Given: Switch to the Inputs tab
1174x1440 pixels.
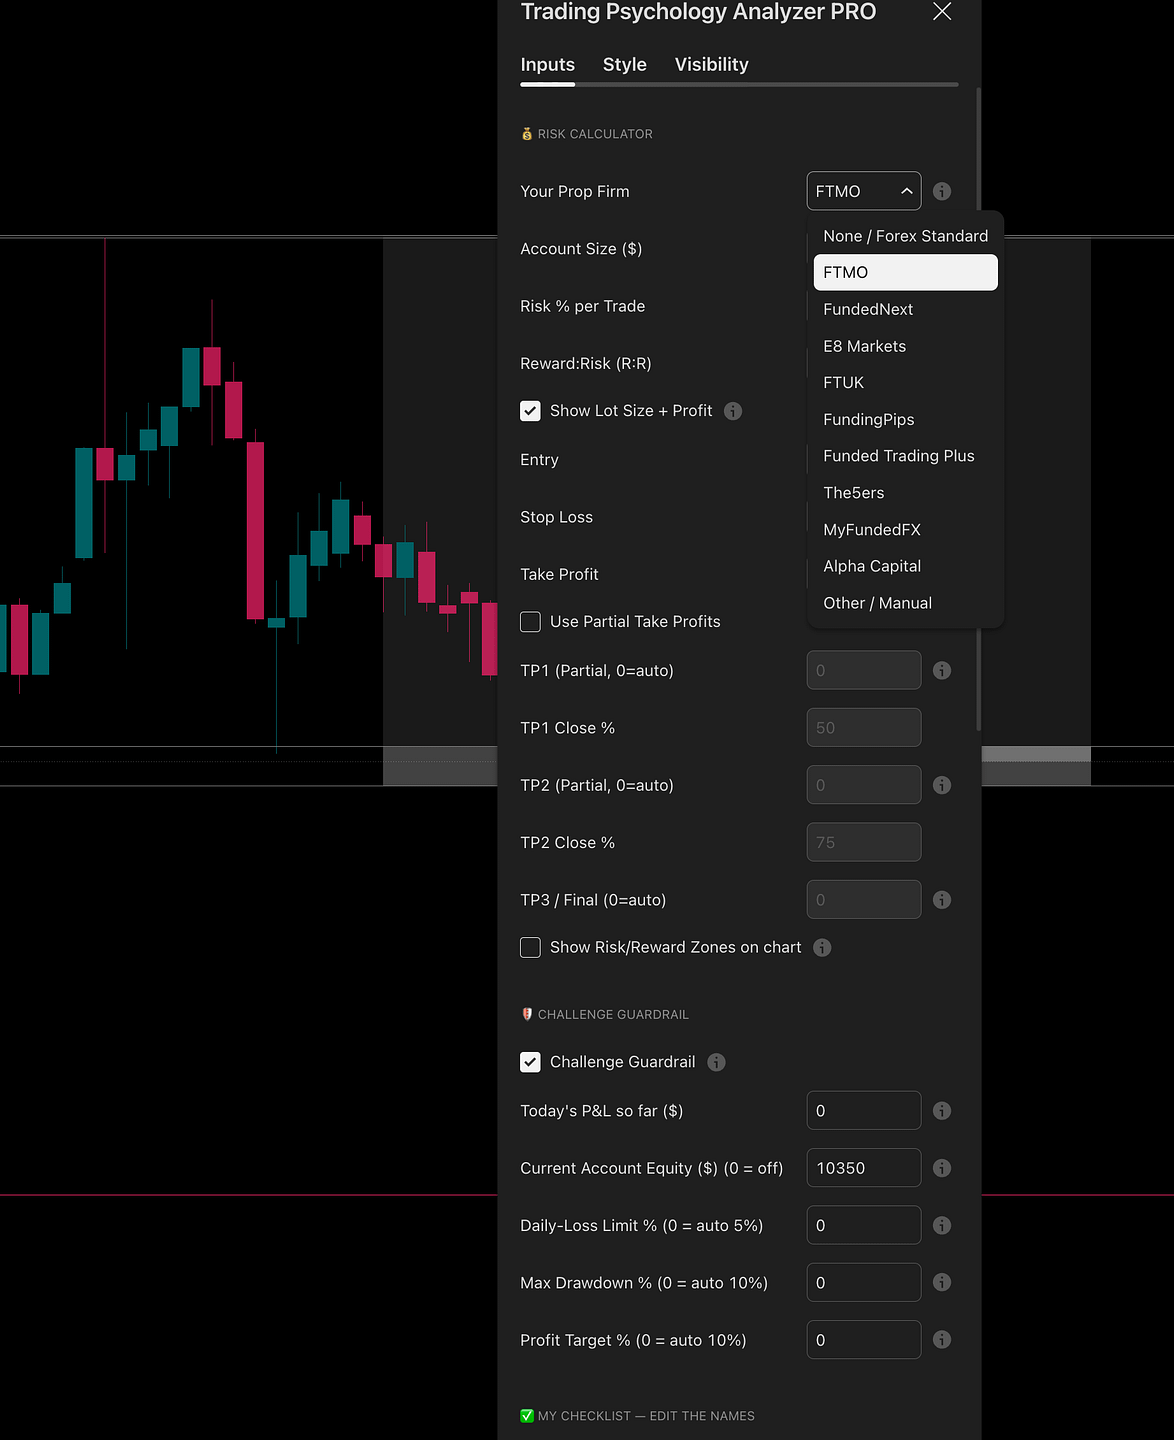Looking at the screenshot, I should point(547,65).
